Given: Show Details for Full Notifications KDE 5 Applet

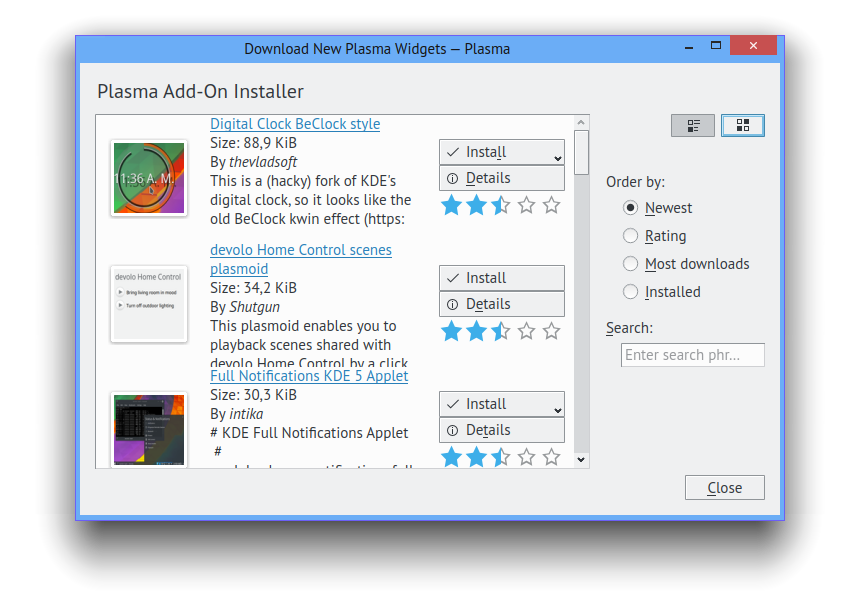Looking at the screenshot, I should [502, 431].
